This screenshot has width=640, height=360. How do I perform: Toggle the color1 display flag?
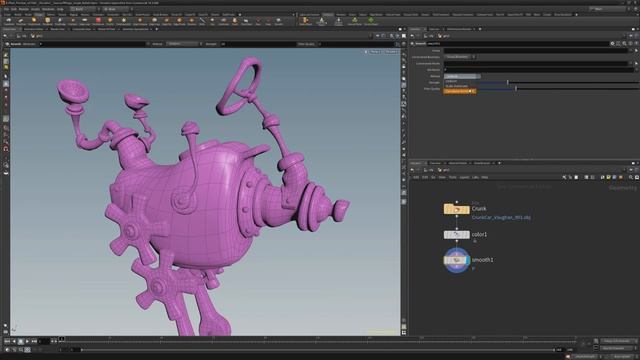pyautogui.click(x=467, y=235)
